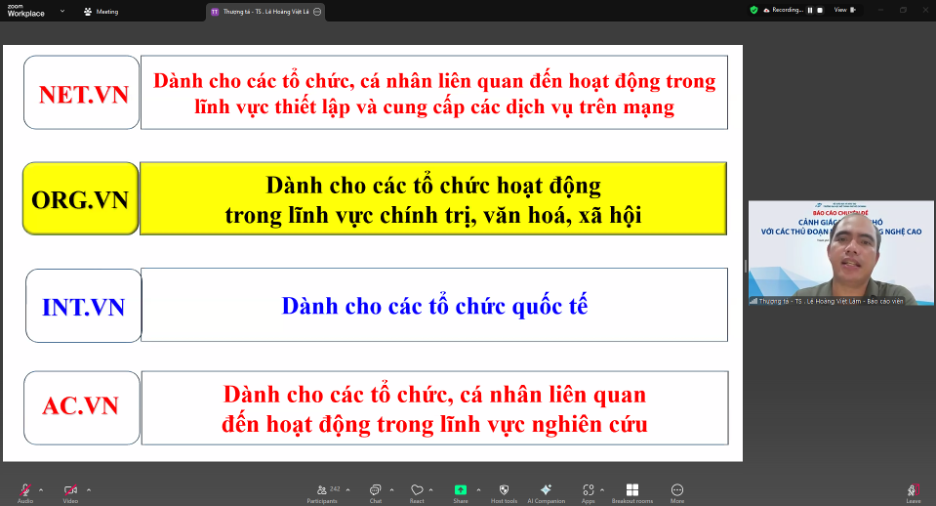Click the Leave meeting button
Screen dimensions: 936x506
913,490
